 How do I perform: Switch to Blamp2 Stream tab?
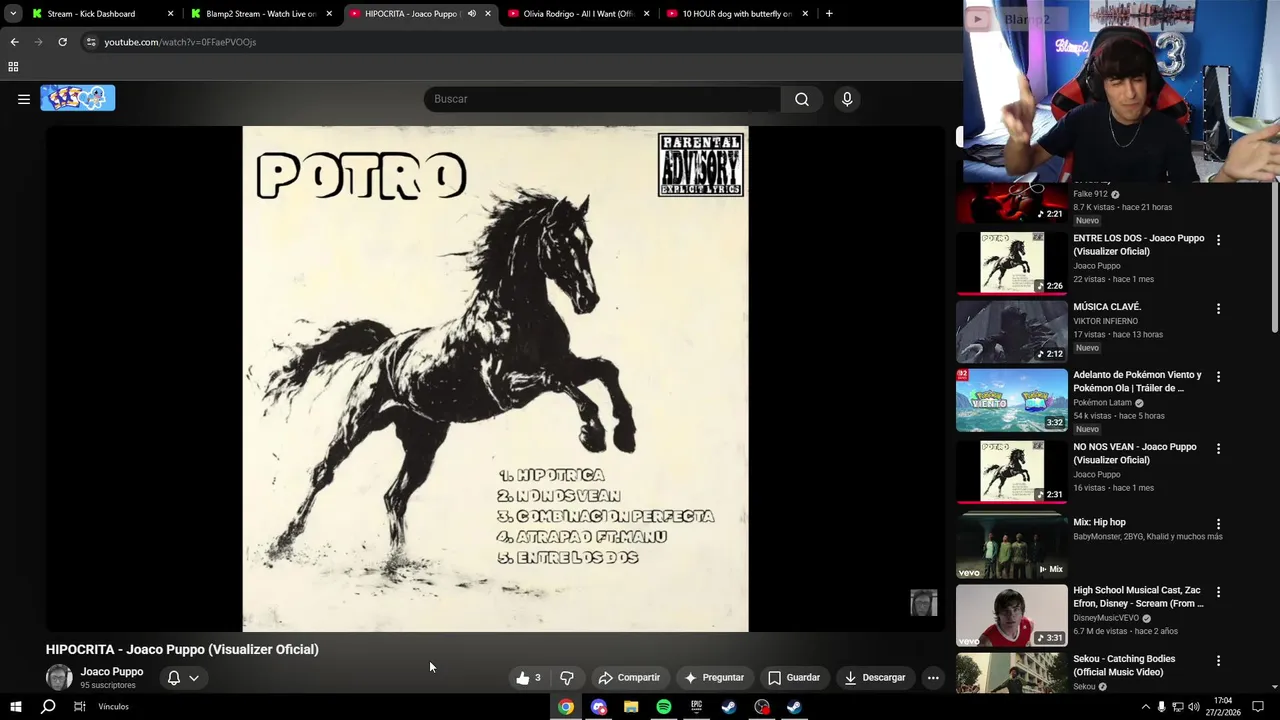(x=262, y=14)
